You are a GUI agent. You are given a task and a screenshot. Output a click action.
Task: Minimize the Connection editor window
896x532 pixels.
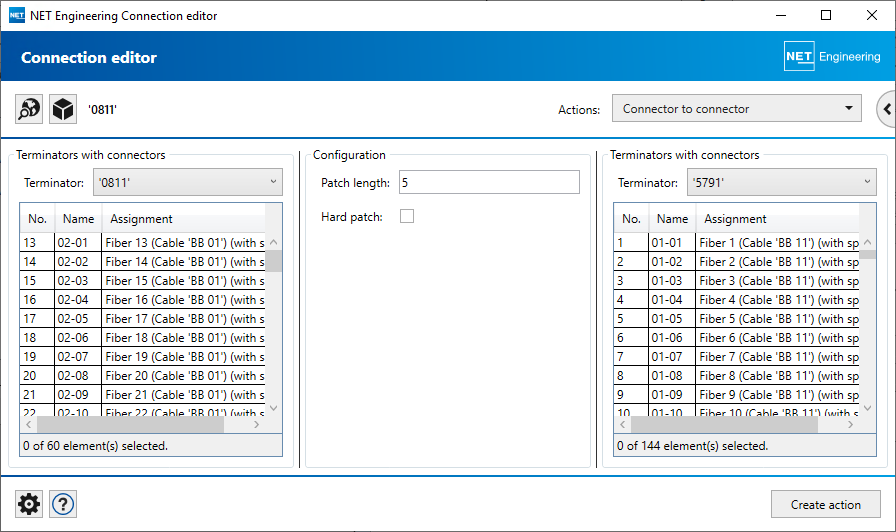[x=781, y=15]
